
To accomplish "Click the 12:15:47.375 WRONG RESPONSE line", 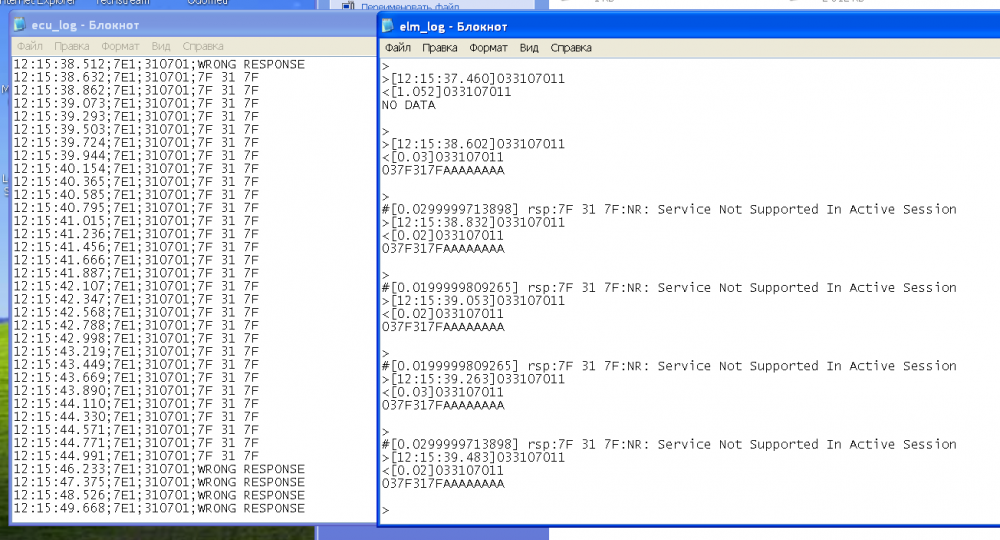I will tap(159, 482).
